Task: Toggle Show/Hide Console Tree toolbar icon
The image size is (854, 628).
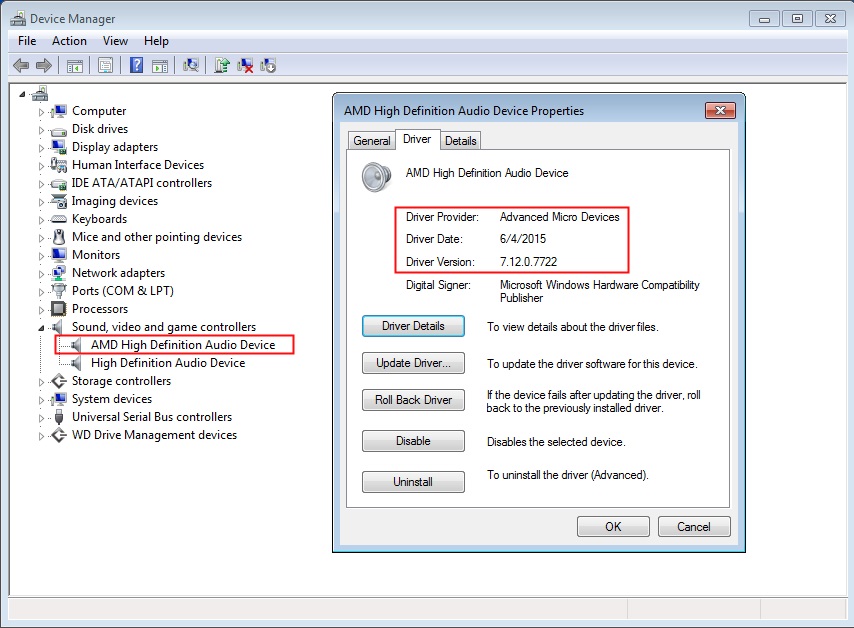Action: pos(75,66)
